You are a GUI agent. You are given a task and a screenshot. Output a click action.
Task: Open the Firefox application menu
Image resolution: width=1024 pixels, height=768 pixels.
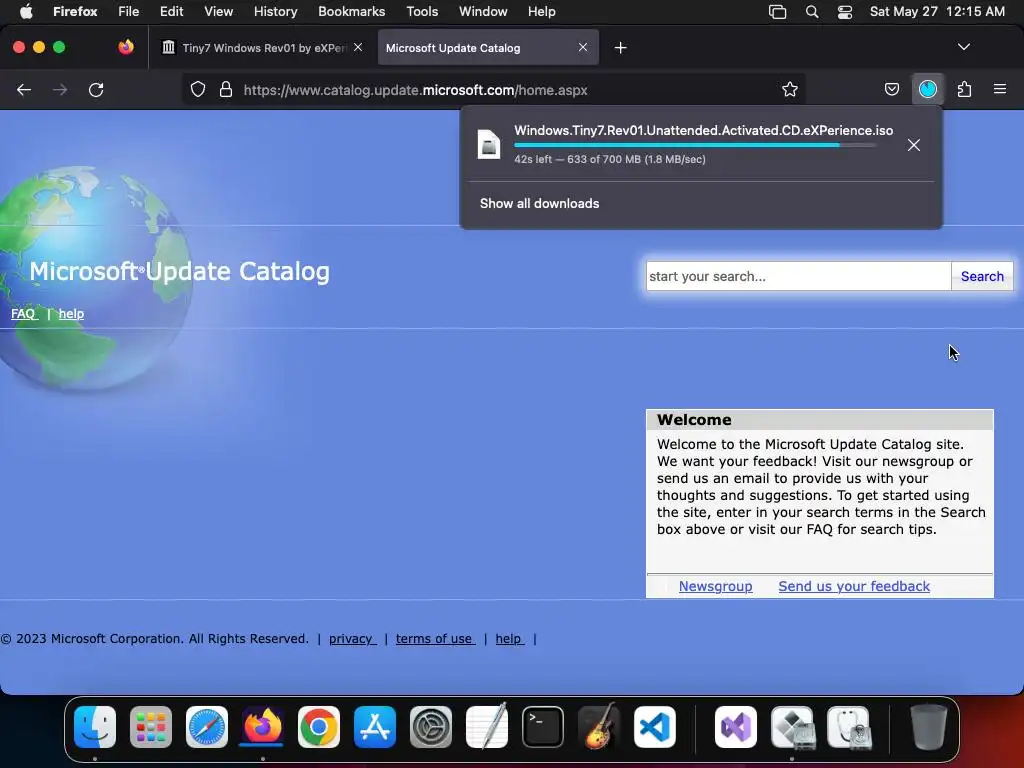[75, 11]
